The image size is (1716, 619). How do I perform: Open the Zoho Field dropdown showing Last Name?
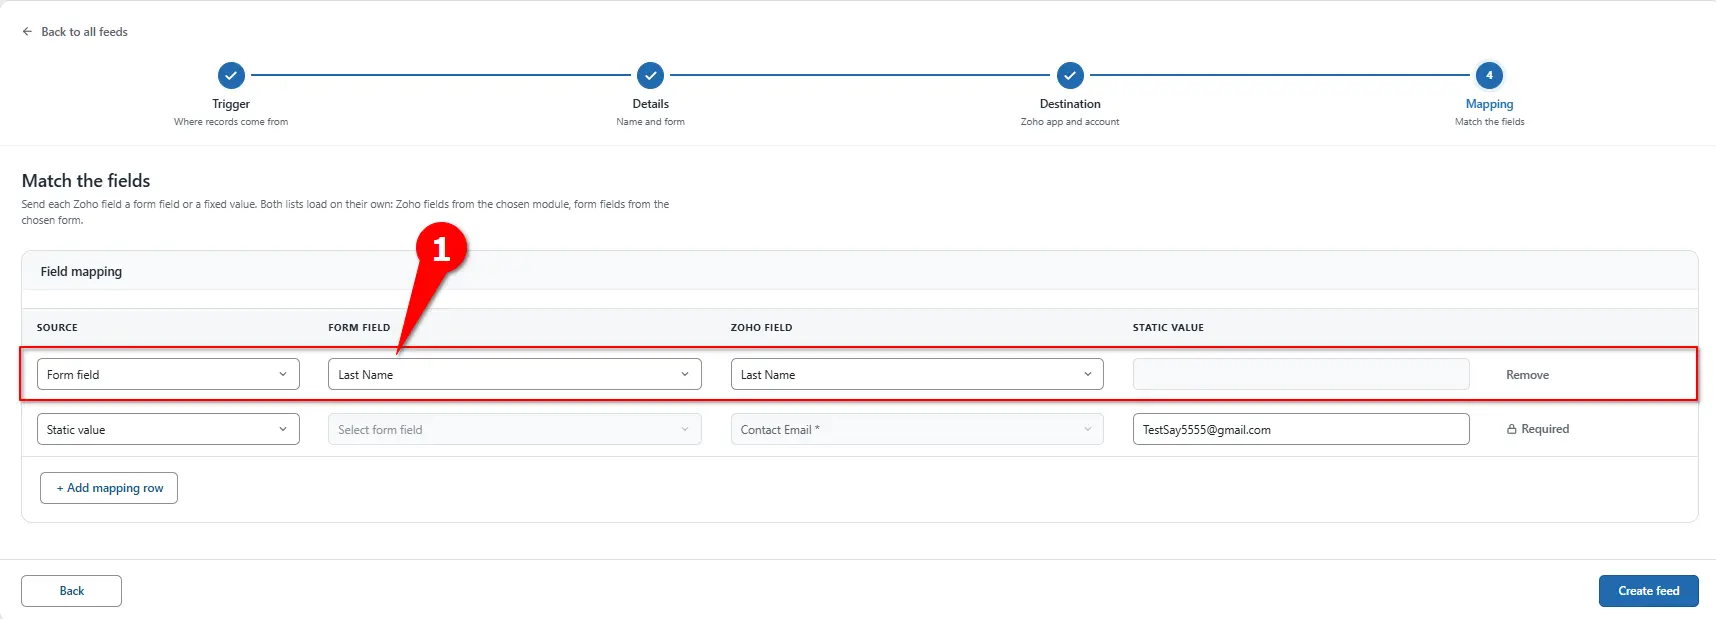(x=917, y=374)
